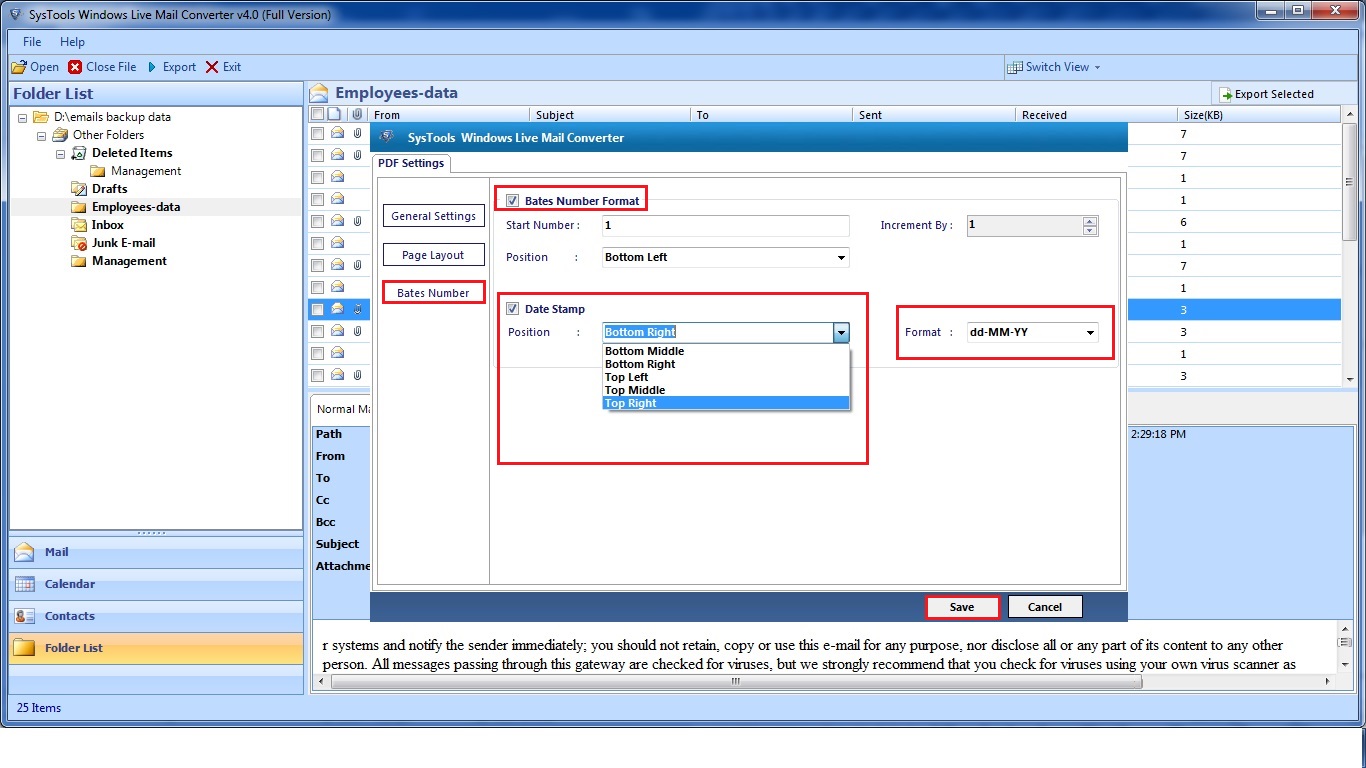
Task: Click the Junk E-mail folder icon
Action: point(79,243)
